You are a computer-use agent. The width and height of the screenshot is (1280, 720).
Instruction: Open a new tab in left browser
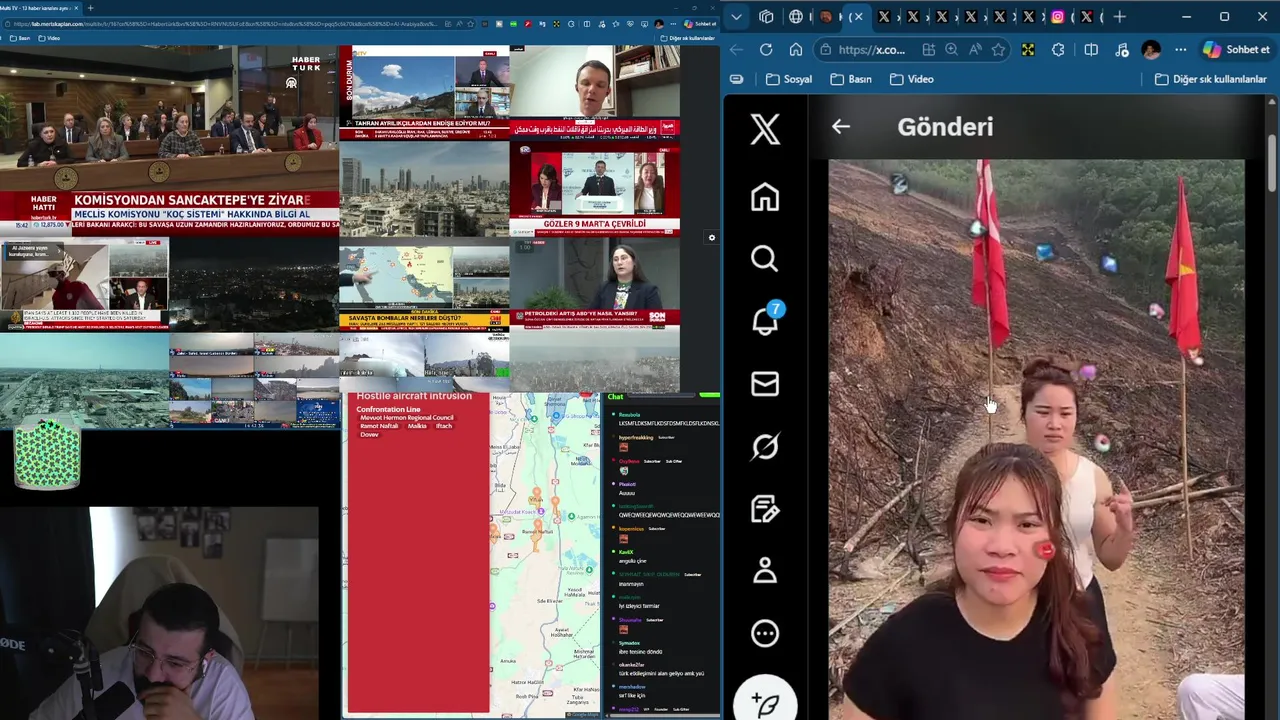(x=90, y=8)
